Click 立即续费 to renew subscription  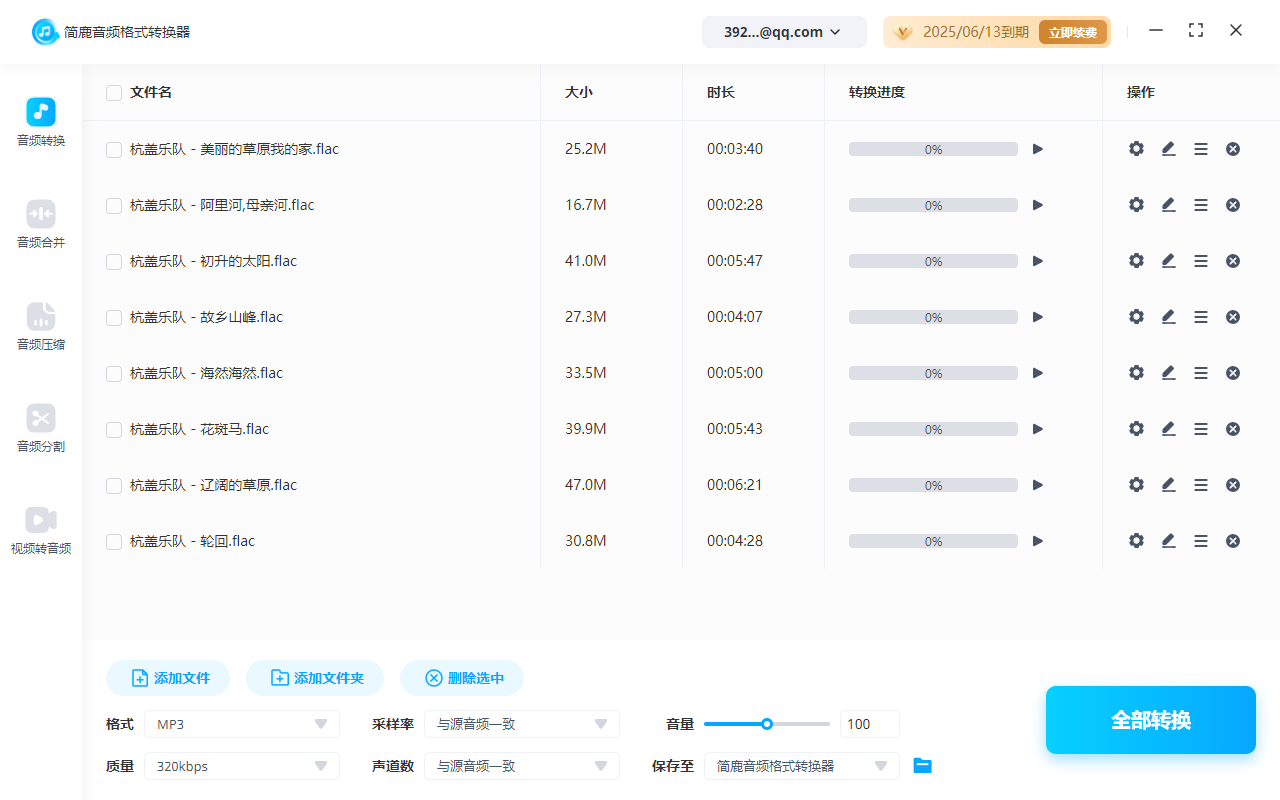tap(1073, 32)
